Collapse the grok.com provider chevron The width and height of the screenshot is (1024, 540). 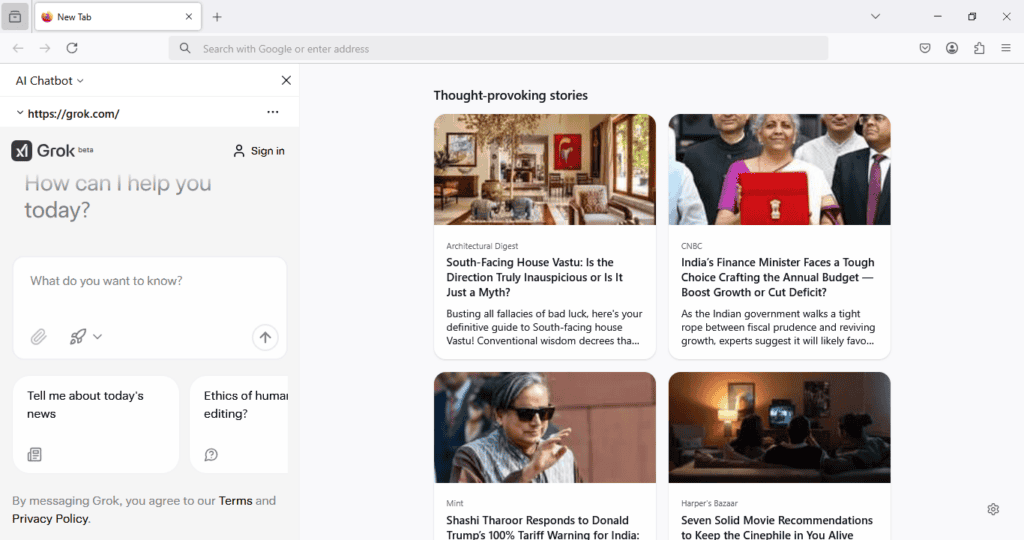coord(20,113)
